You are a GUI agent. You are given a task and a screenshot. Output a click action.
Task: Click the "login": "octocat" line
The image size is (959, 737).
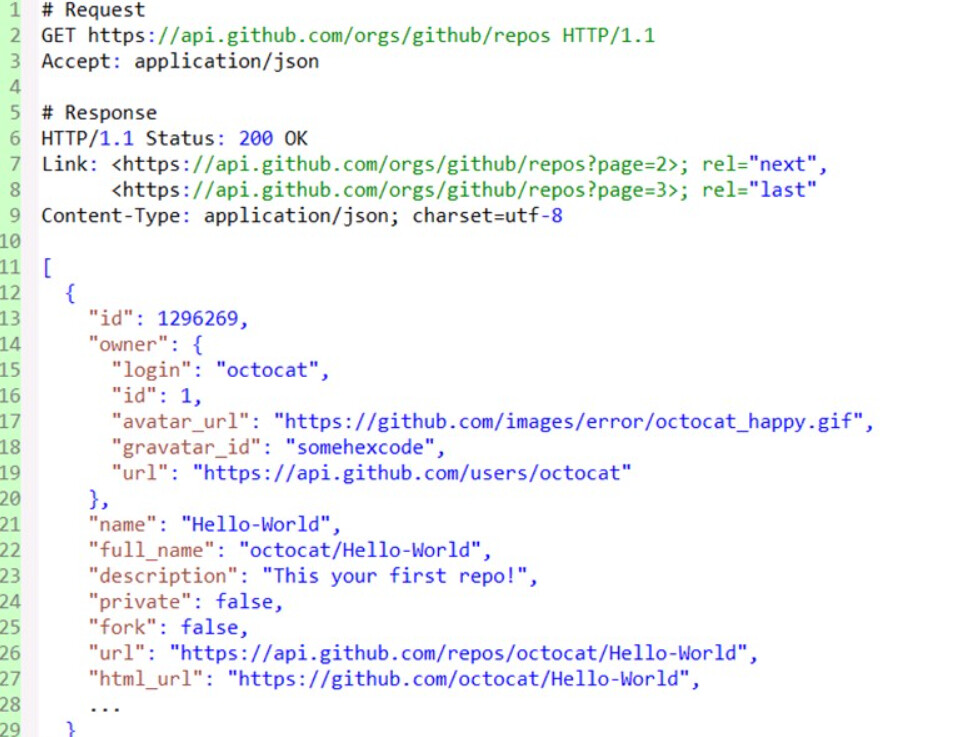tap(220, 370)
